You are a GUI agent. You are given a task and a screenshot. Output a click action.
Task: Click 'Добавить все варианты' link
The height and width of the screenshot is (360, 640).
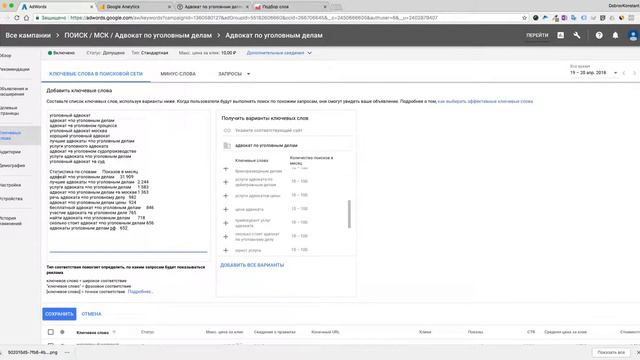click(x=252, y=265)
